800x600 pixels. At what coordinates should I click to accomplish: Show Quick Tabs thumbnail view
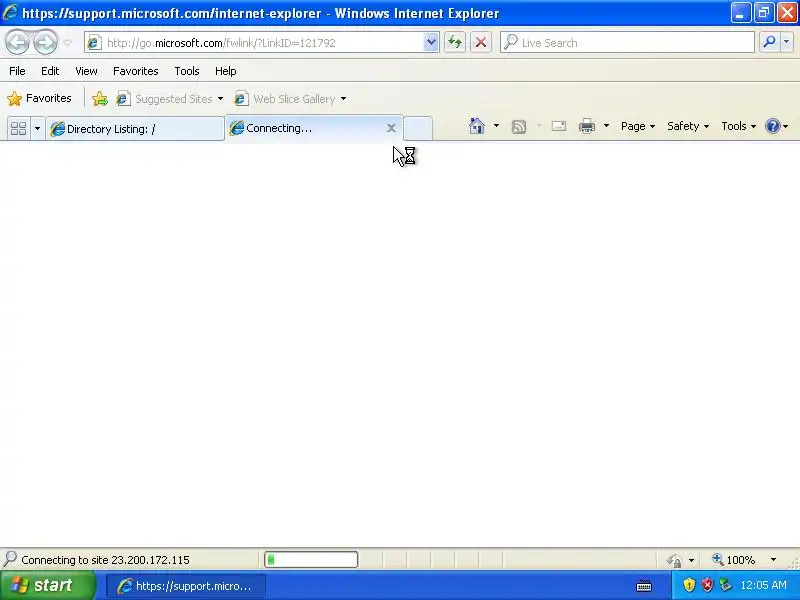19,128
